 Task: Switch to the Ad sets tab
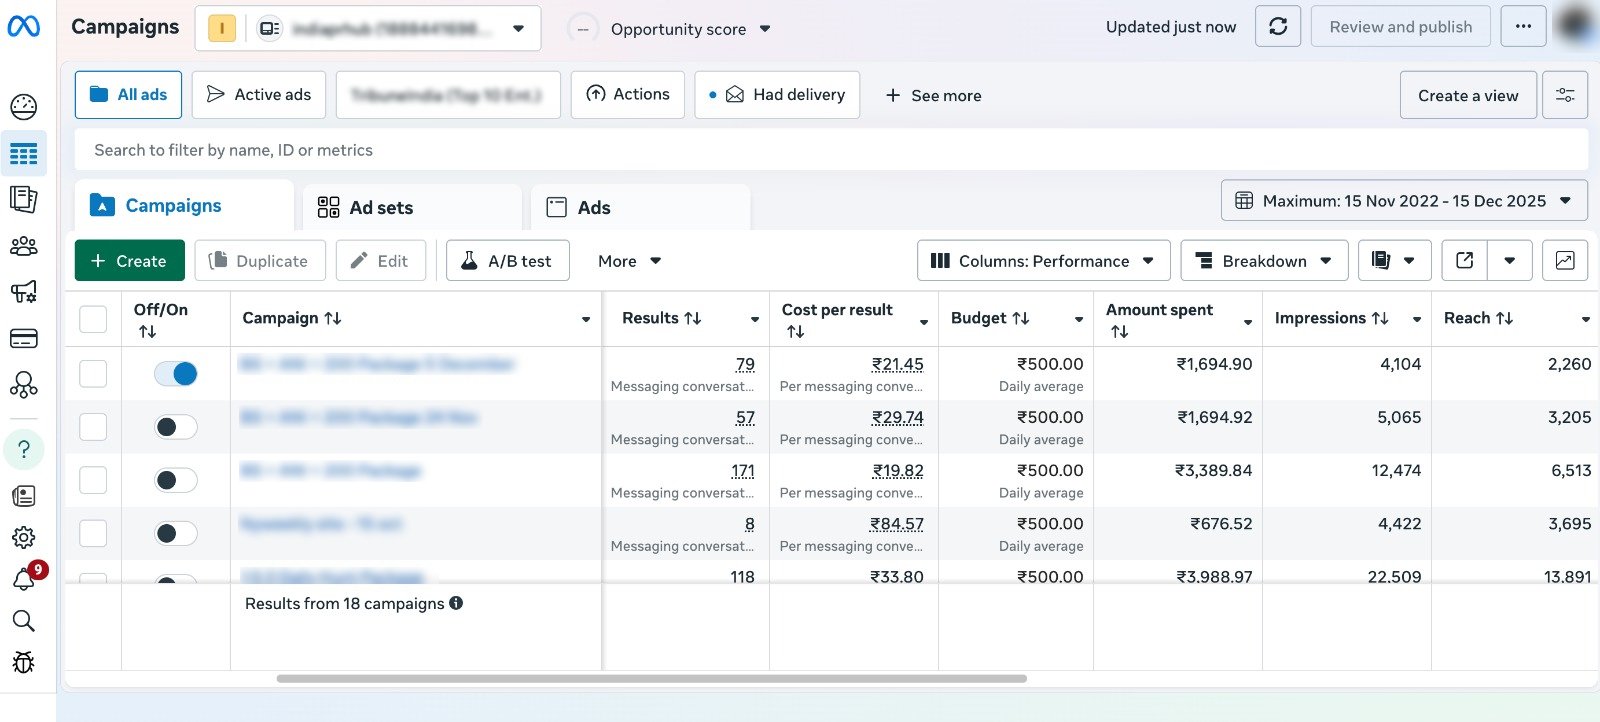tap(380, 208)
